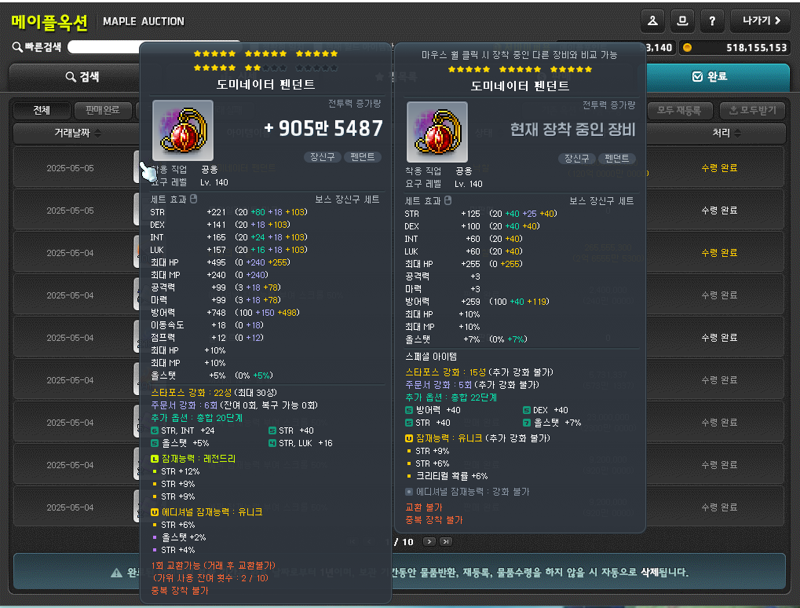Click the gold meso coin icon

(687, 47)
